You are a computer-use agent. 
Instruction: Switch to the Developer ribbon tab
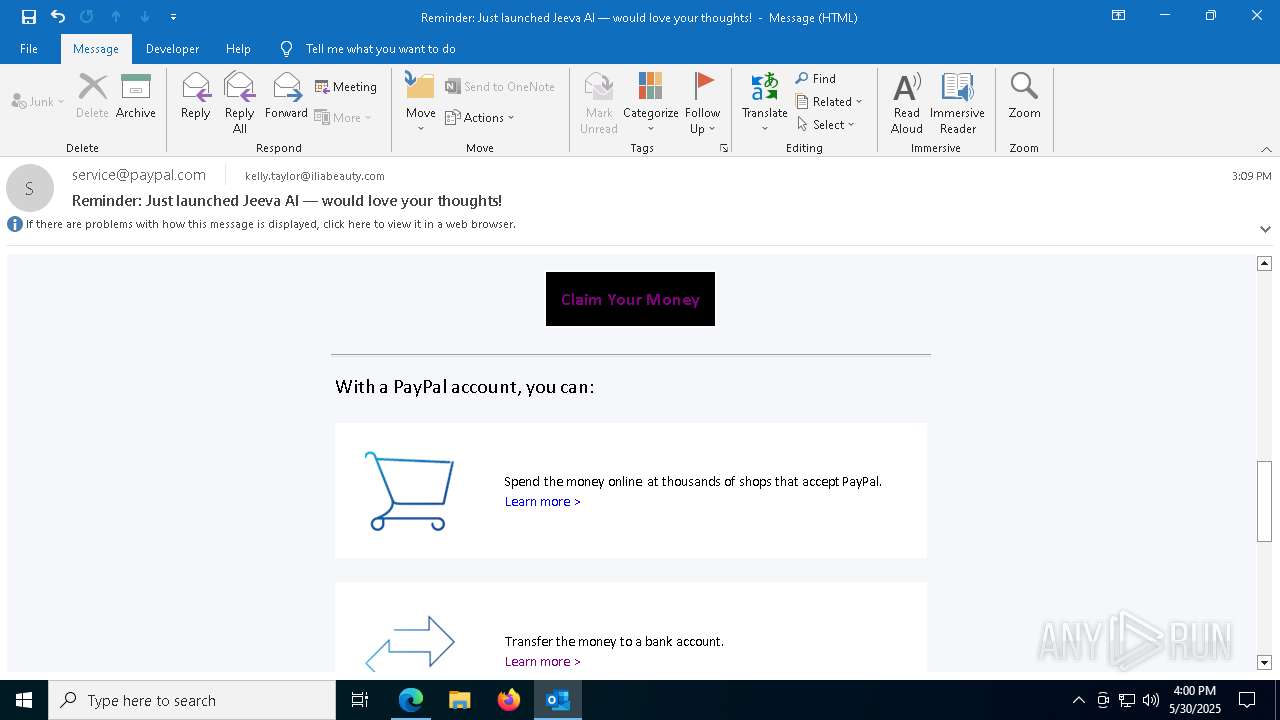point(172,49)
